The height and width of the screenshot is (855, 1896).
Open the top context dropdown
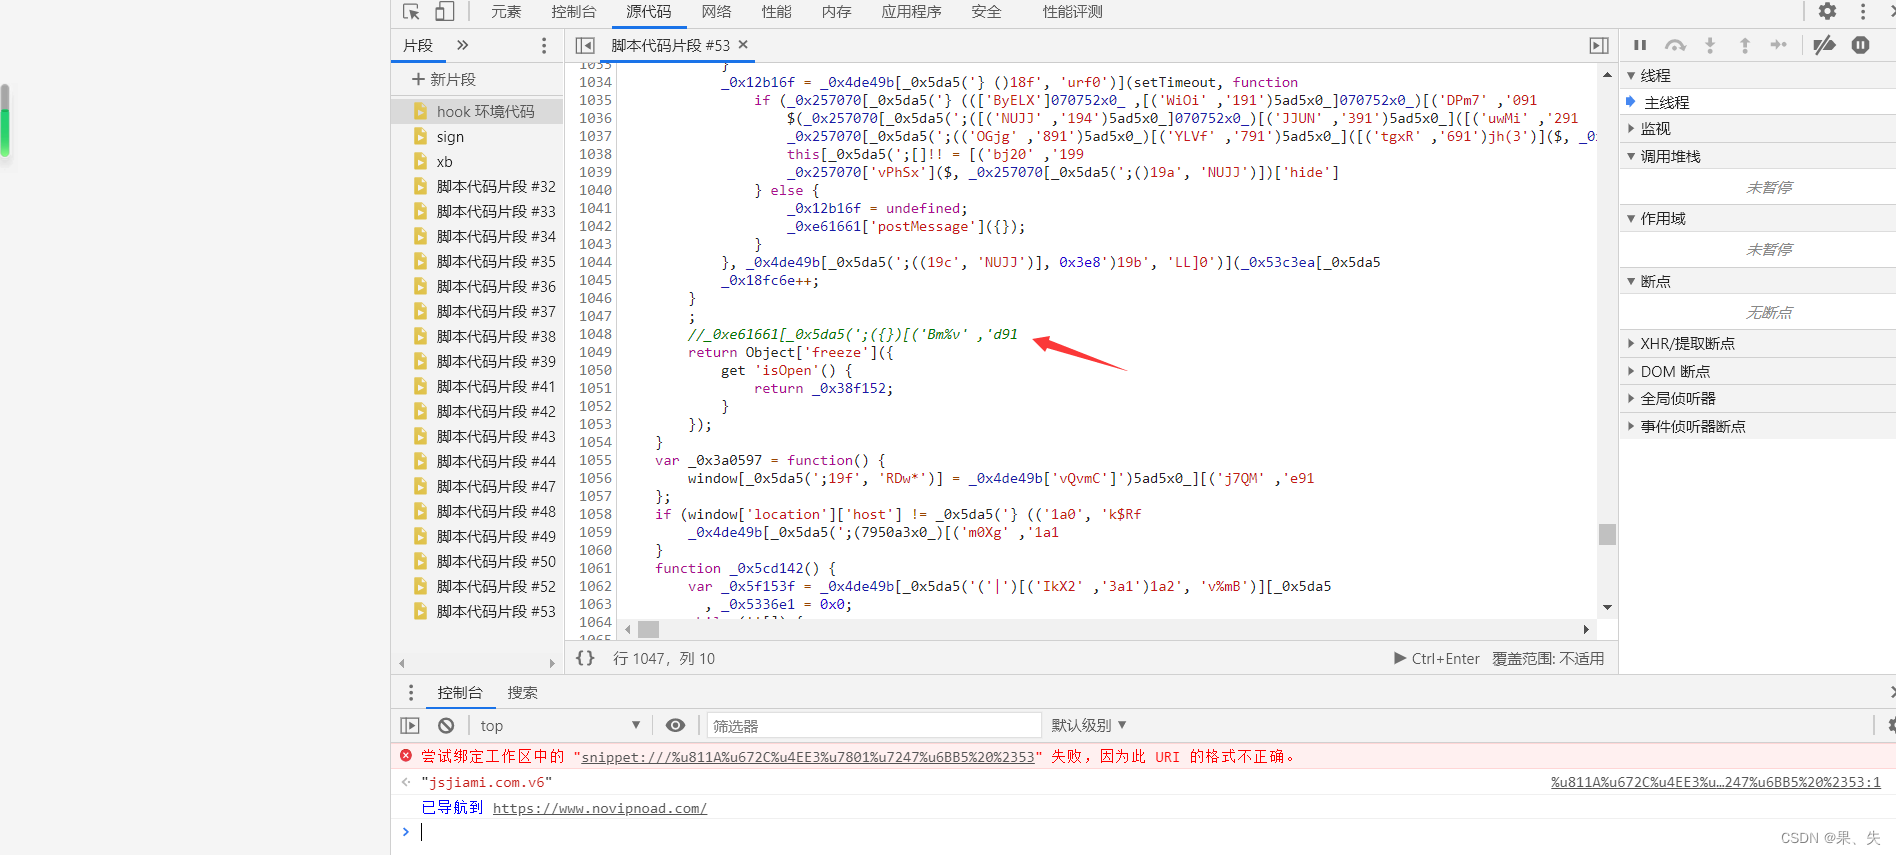(559, 725)
